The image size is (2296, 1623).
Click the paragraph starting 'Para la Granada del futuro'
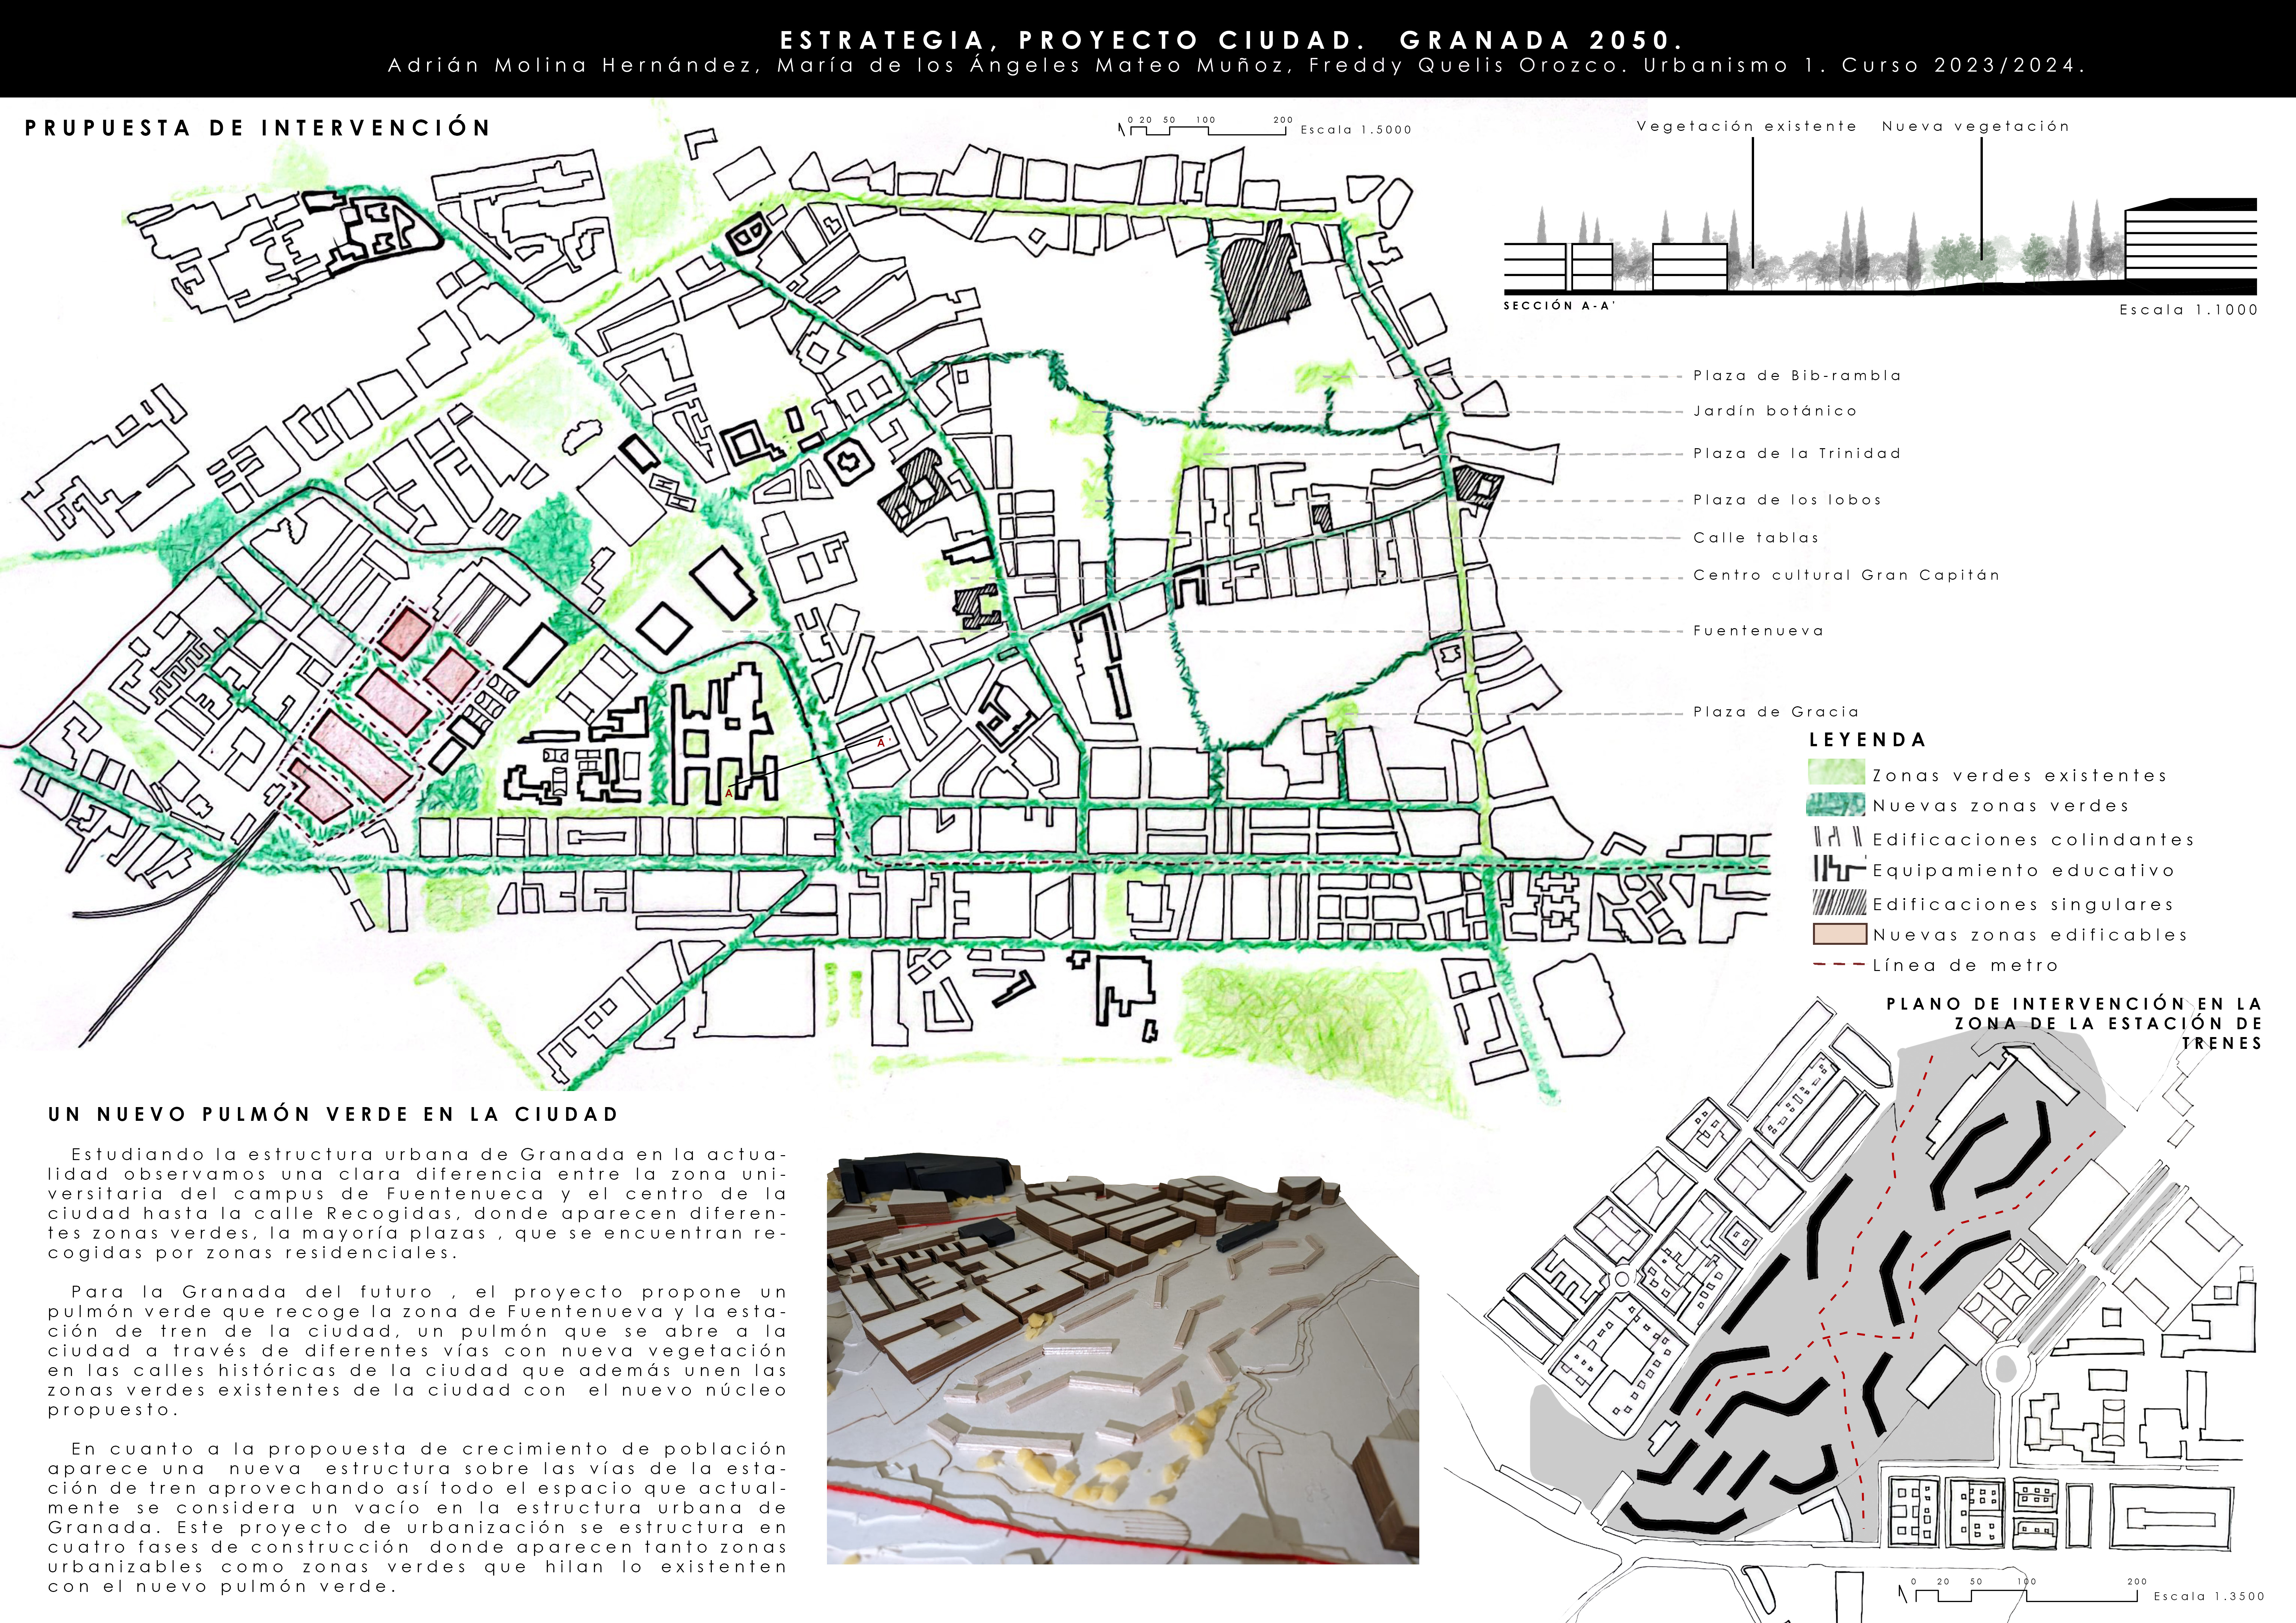tap(417, 1351)
